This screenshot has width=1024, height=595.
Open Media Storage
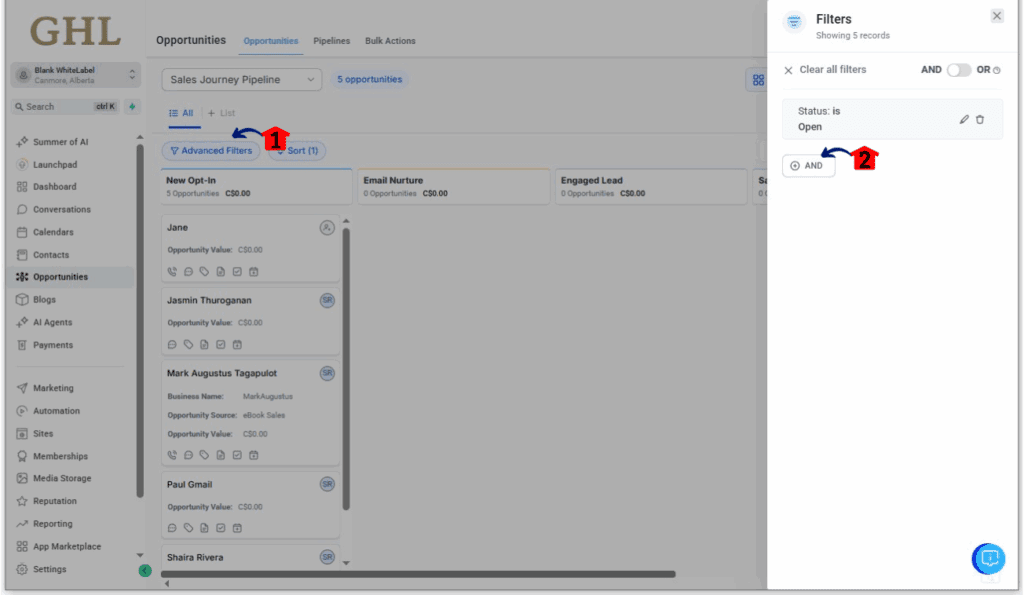(x=62, y=479)
